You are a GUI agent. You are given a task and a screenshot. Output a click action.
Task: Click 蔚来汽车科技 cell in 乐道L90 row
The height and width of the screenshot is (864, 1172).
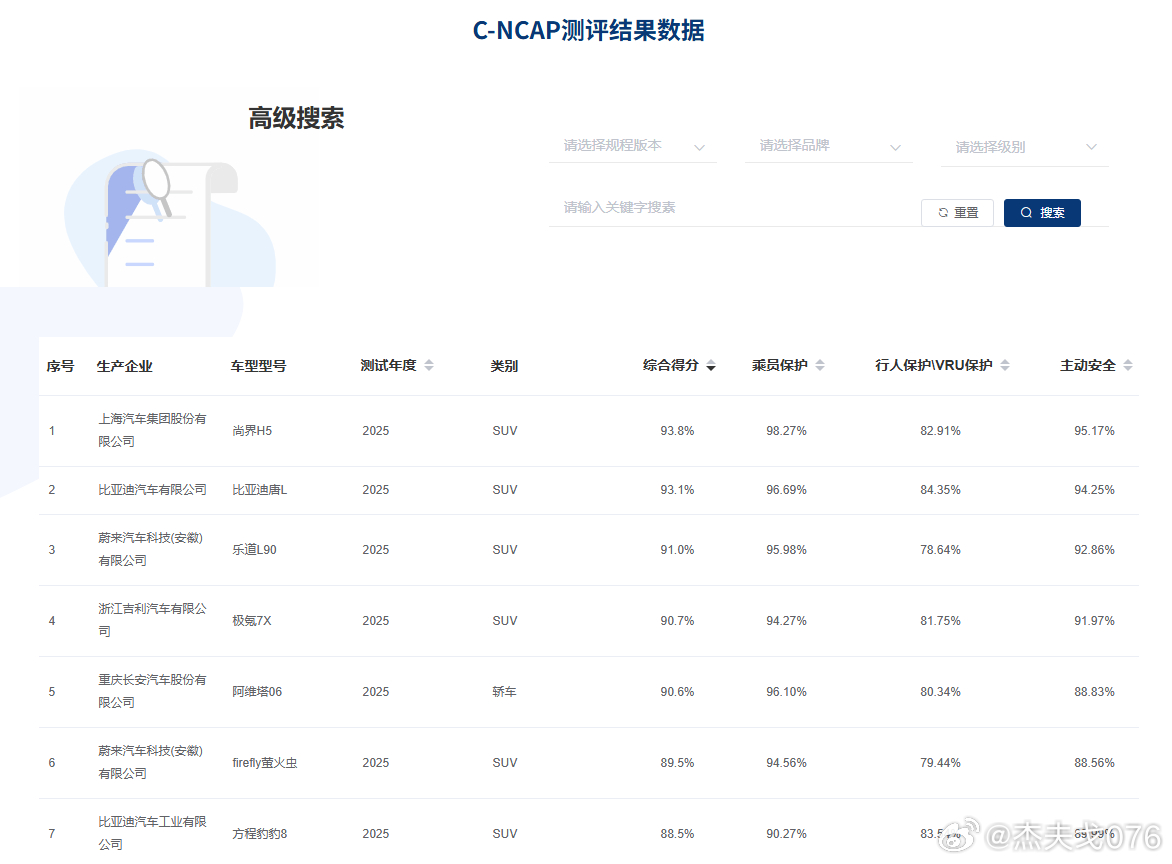coord(151,549)
